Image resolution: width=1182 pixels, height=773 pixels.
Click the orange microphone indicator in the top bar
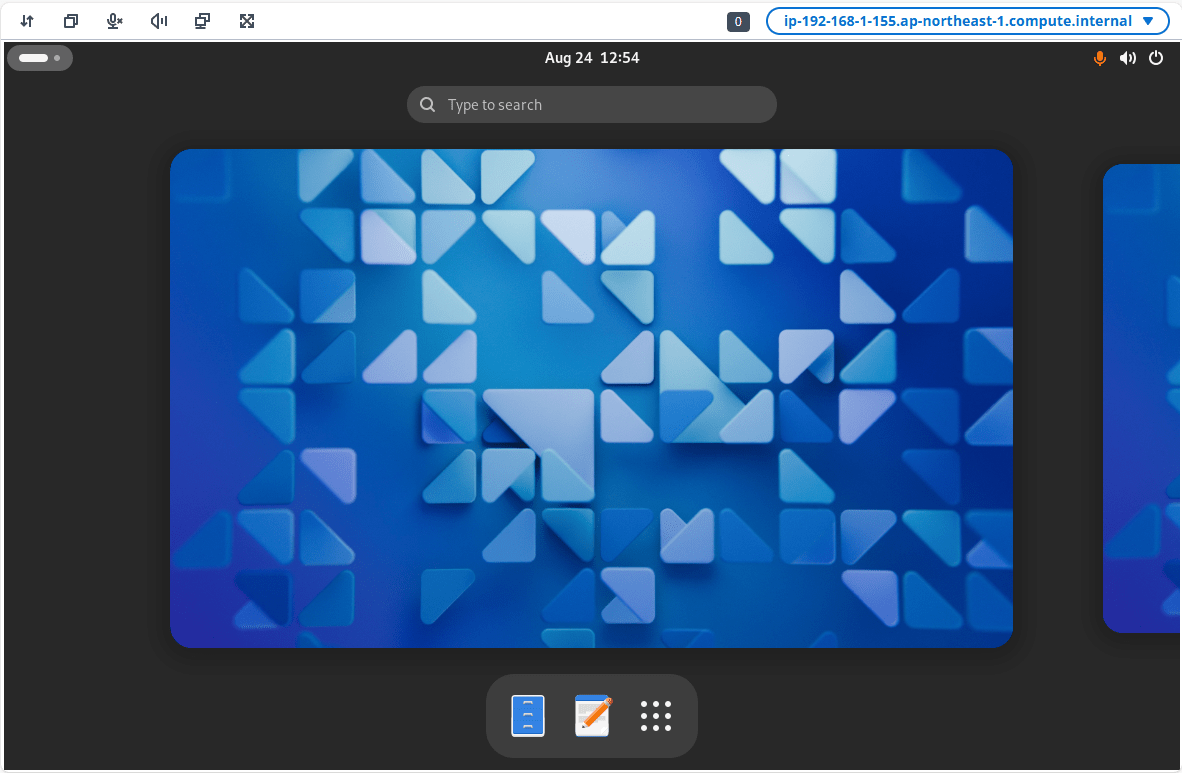[1100, 58]
